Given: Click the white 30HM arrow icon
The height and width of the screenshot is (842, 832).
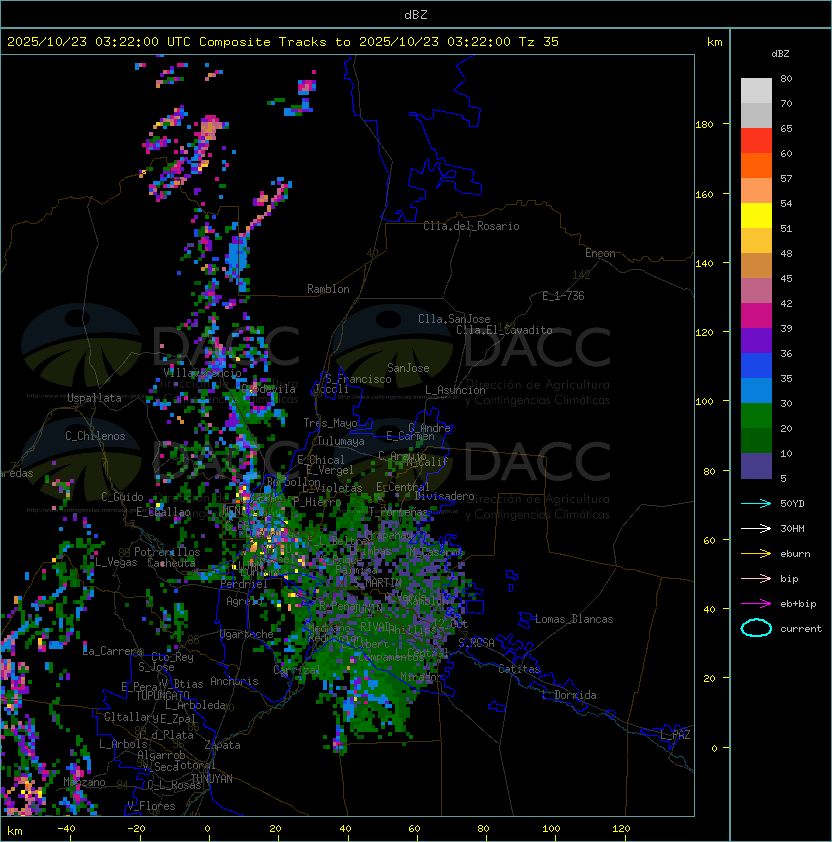Looking at the screenshot, I should pos(756,528).
